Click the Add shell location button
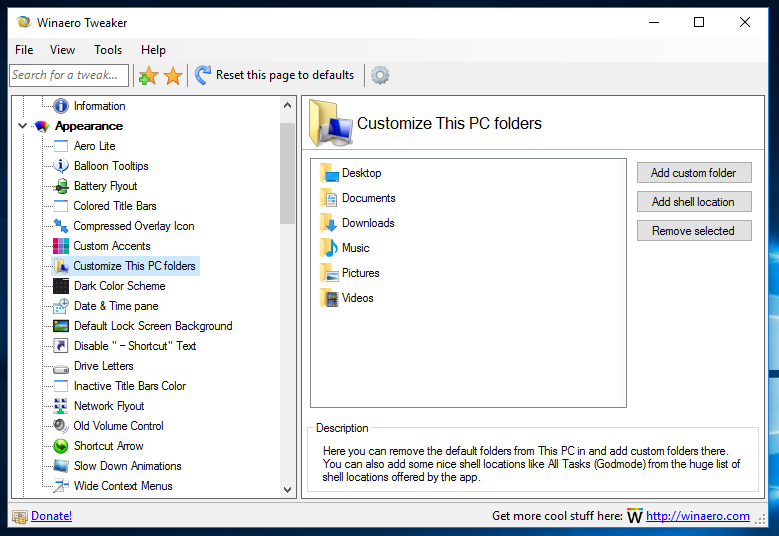This screenshot has height=536, width=779. 694,202
